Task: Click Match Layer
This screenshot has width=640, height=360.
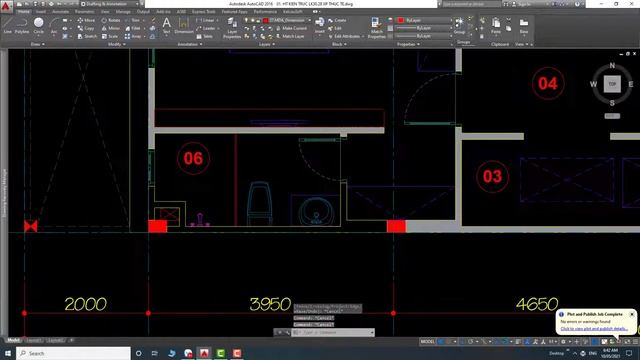Action: coord(290,36)
